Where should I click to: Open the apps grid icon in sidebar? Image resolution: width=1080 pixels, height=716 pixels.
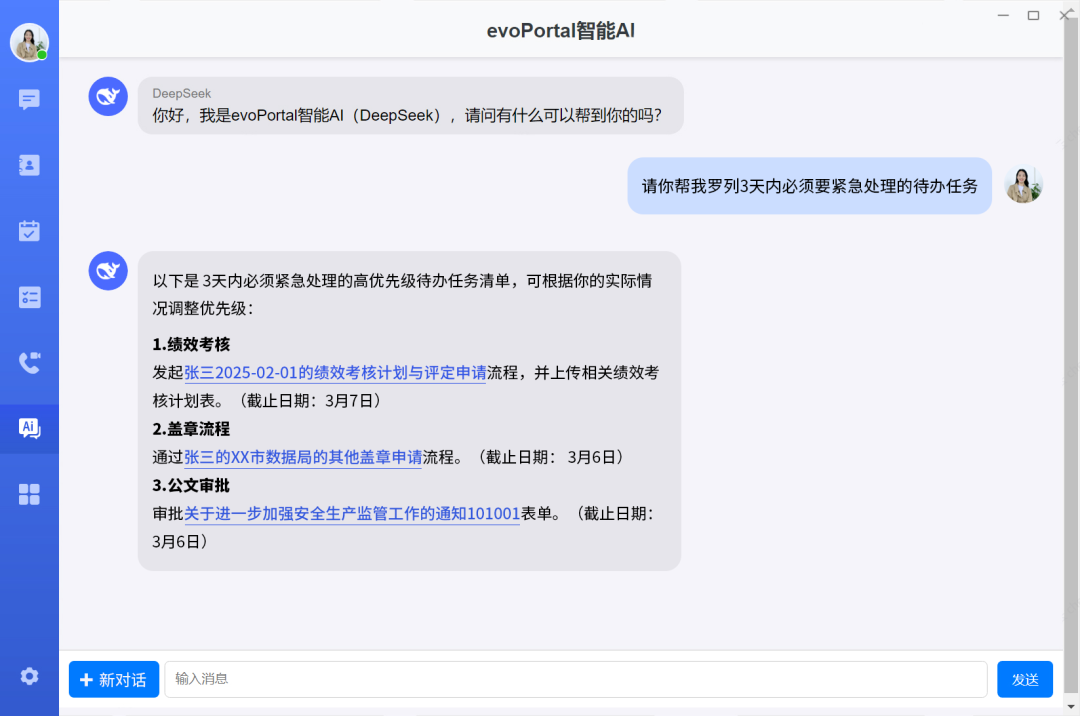point(29,494)
